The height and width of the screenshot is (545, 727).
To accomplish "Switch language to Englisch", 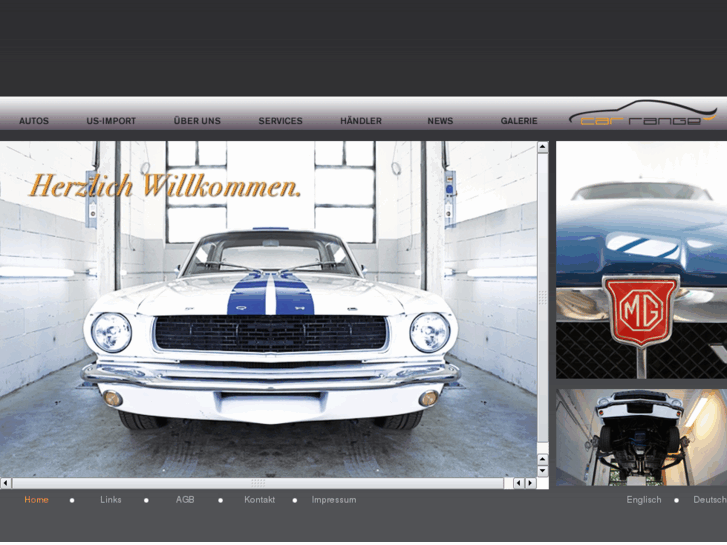I will 644,500.
